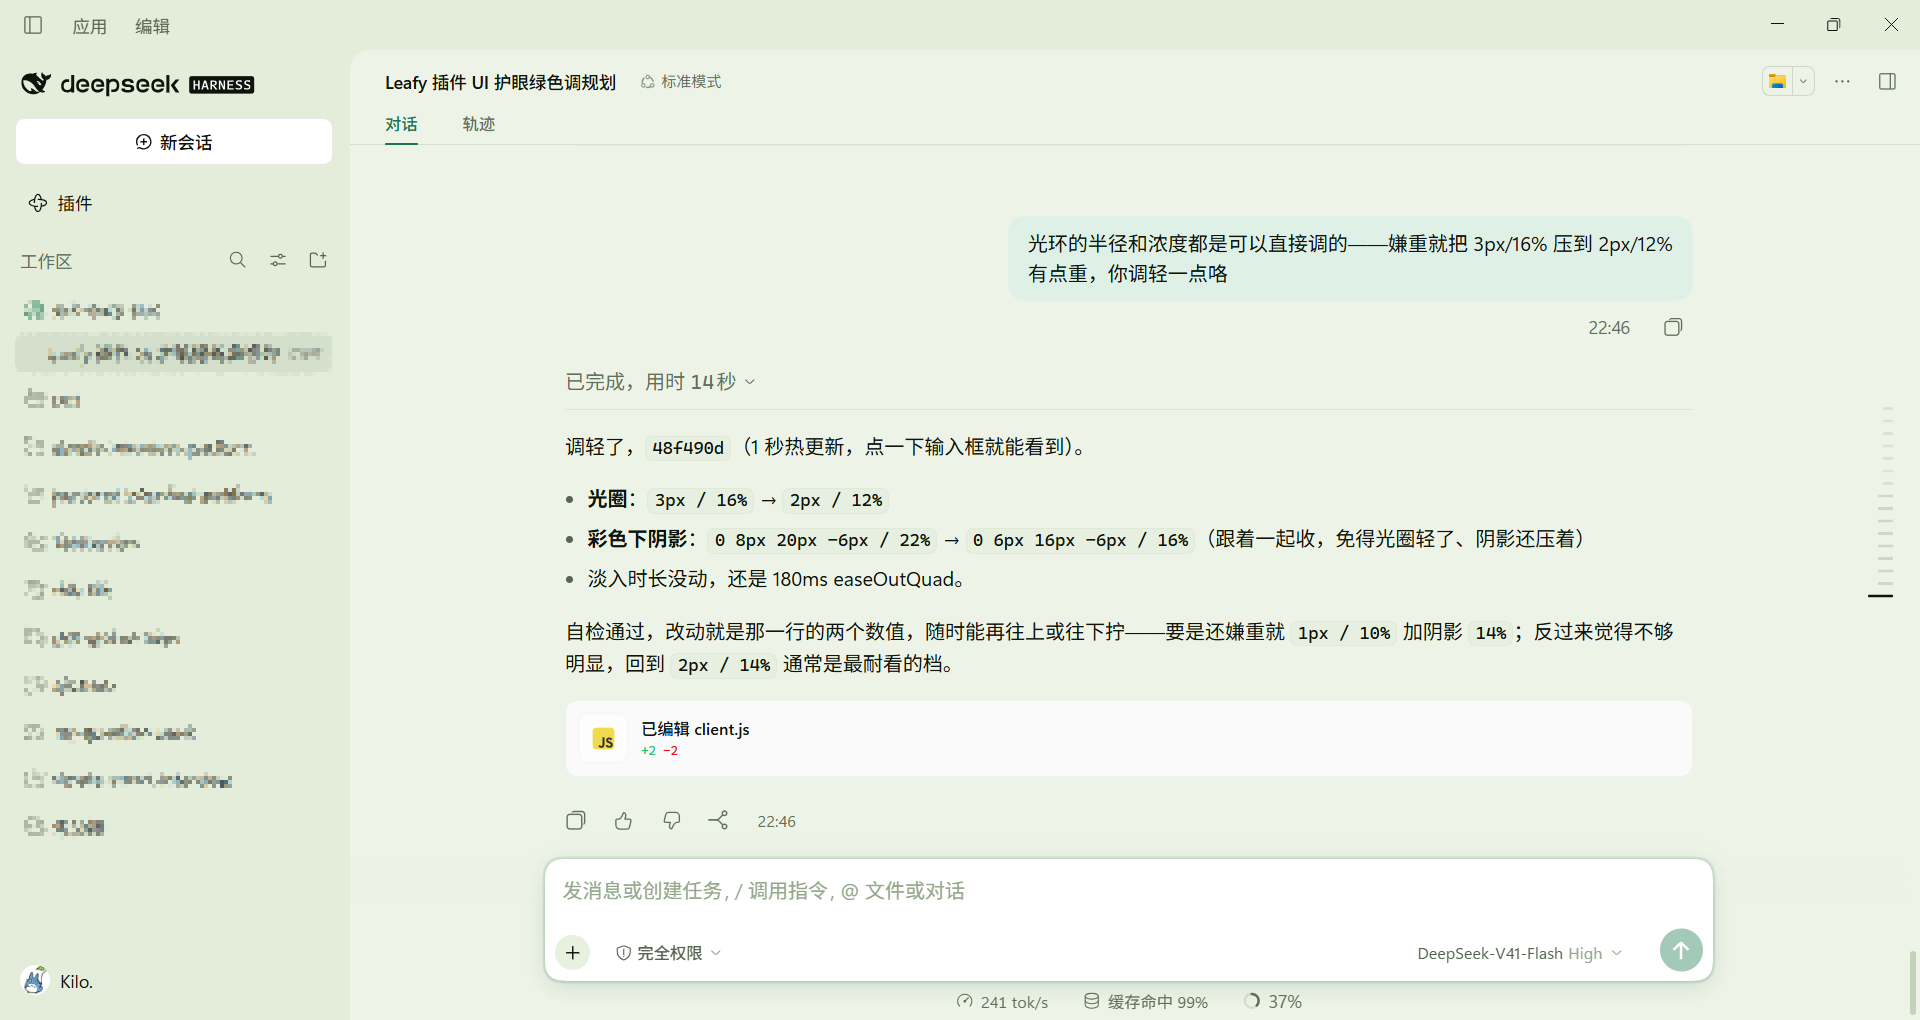Open the 完全权限 permission dropdown

[x=668, y=953]
